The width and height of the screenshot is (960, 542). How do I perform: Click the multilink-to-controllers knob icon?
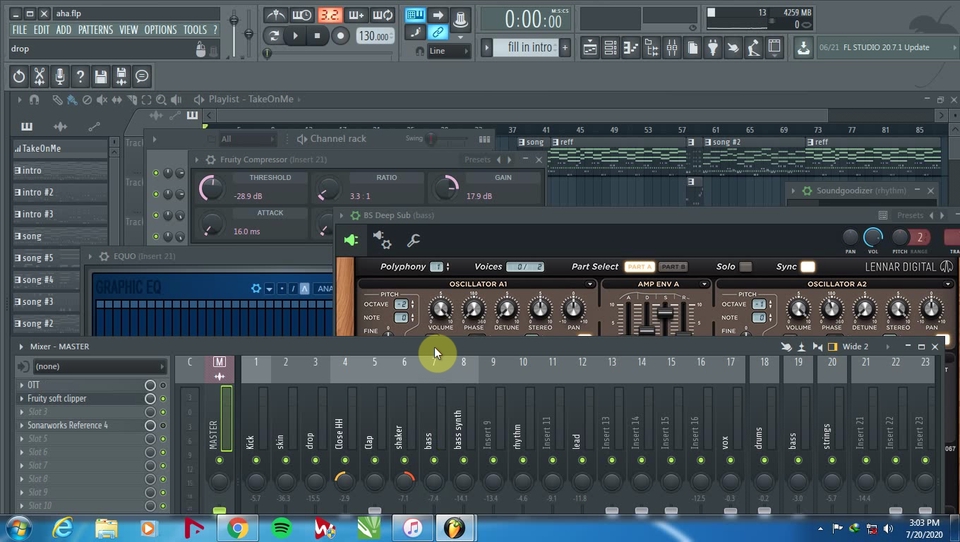[460, 20]
